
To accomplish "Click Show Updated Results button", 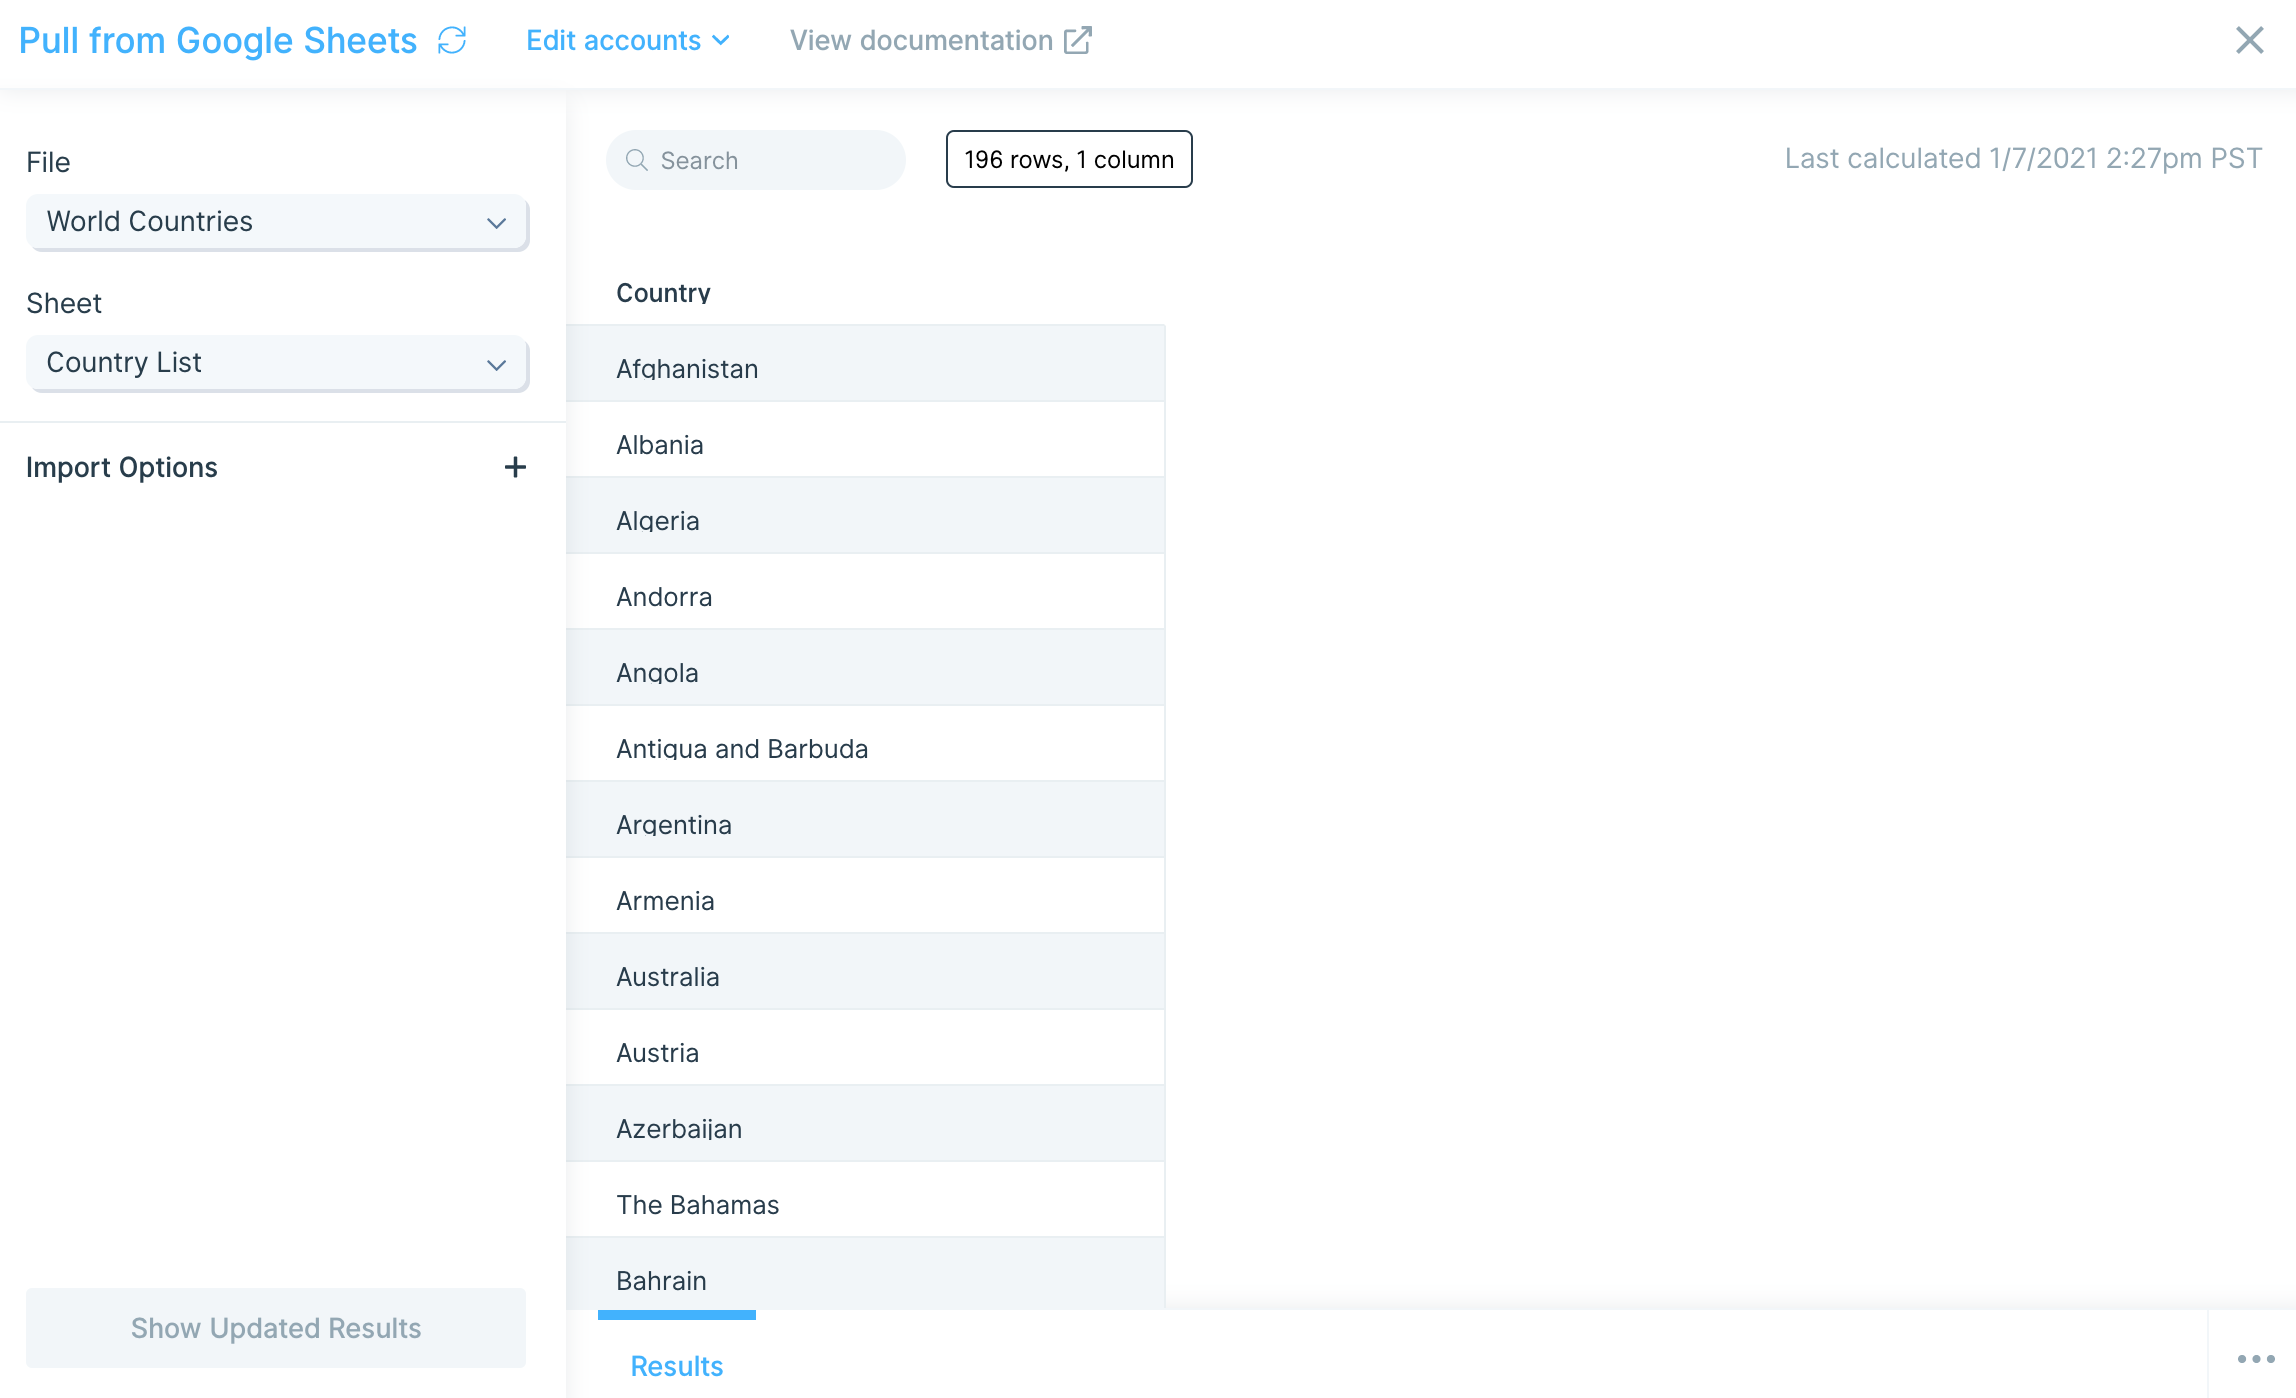I will [276, 1328].
